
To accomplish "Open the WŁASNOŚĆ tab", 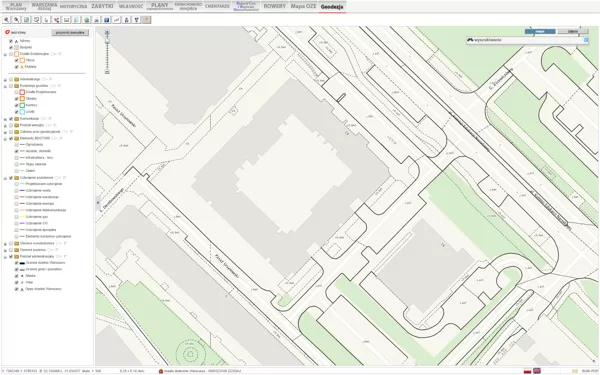I will click(131, 6).
